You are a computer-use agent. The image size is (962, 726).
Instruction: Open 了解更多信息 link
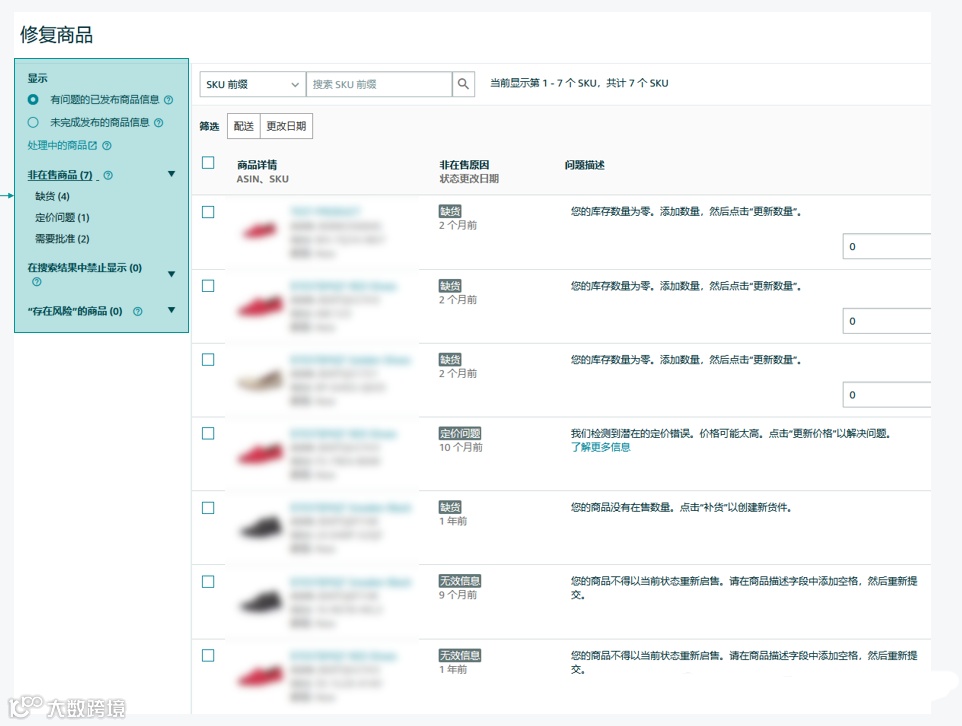pyautogui.click(x=601, y=447)
